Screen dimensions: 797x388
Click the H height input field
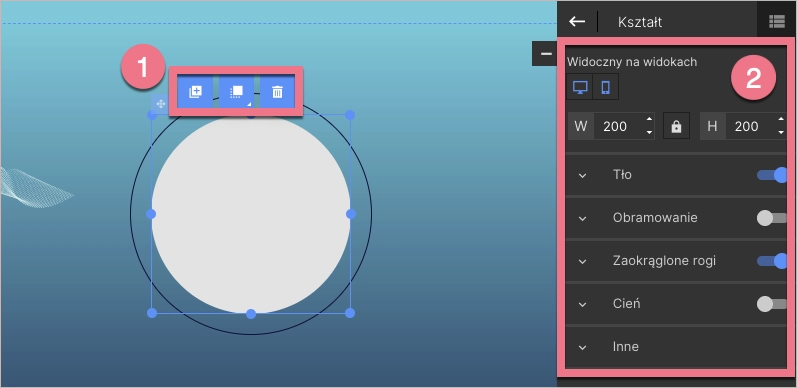tap(751, 126)
